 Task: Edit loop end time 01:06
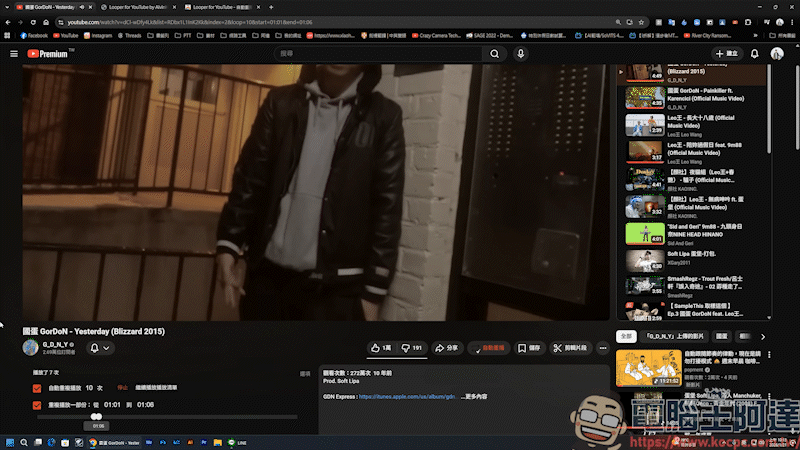tap(145, 405)
